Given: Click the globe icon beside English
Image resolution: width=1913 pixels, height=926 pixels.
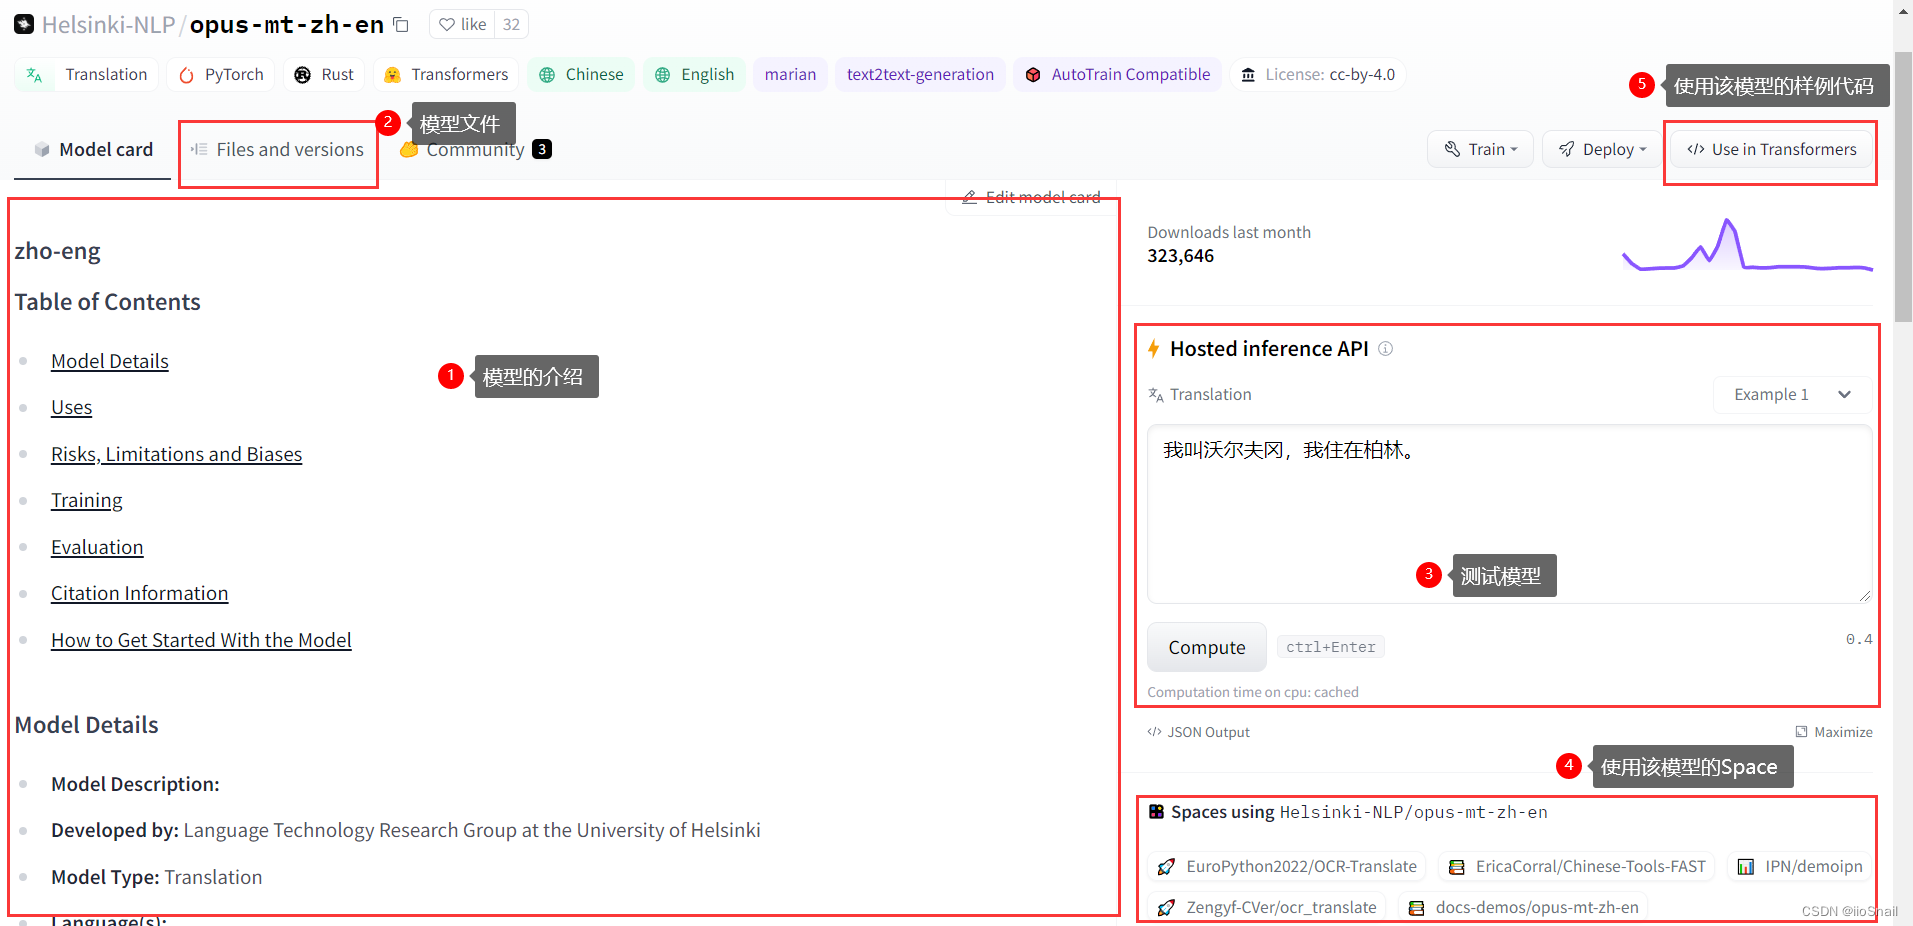Looking at the screenshot, I should (662, 75).
